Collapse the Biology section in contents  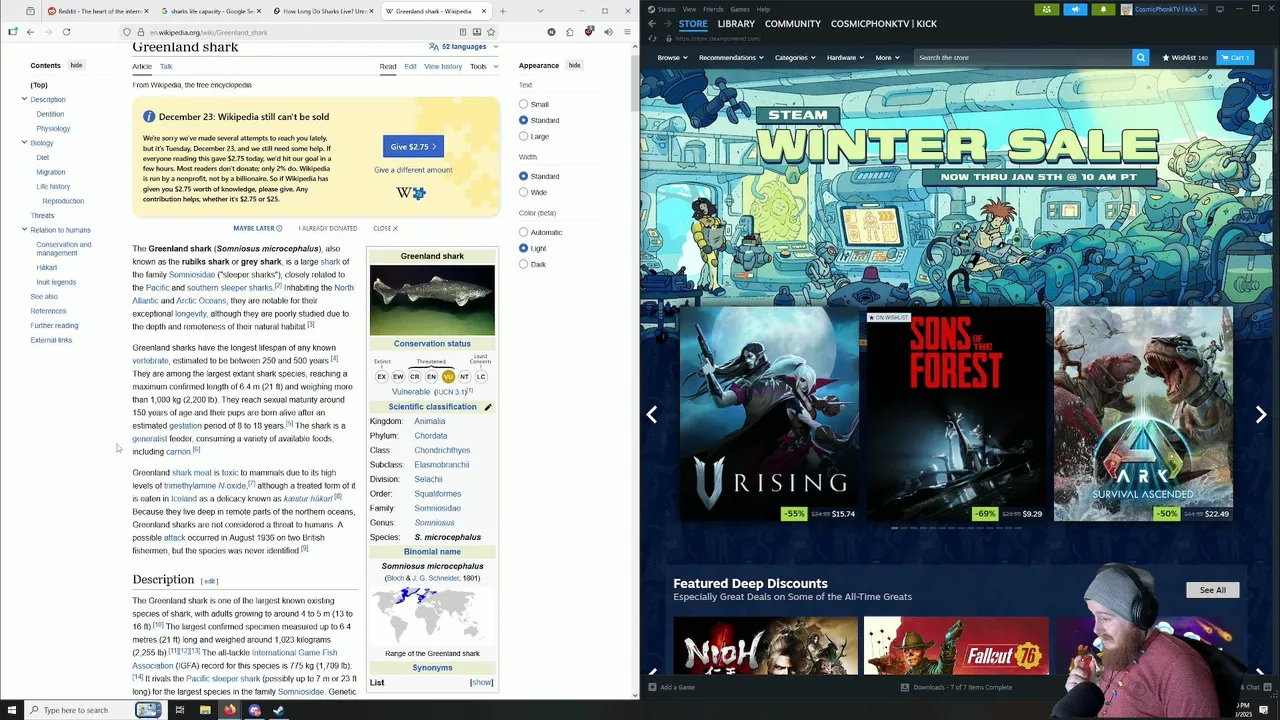tap(24, 142)
